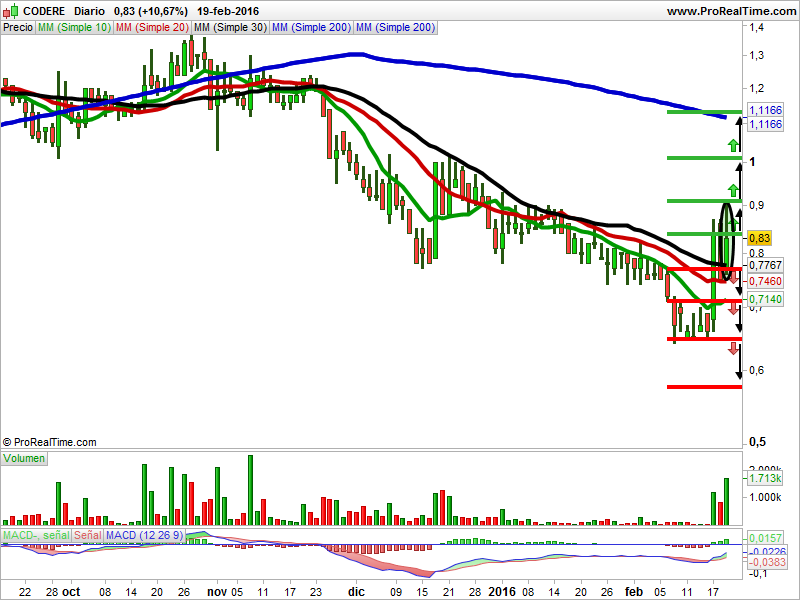Click the feb month label on time axis

[x=634, y=592]
